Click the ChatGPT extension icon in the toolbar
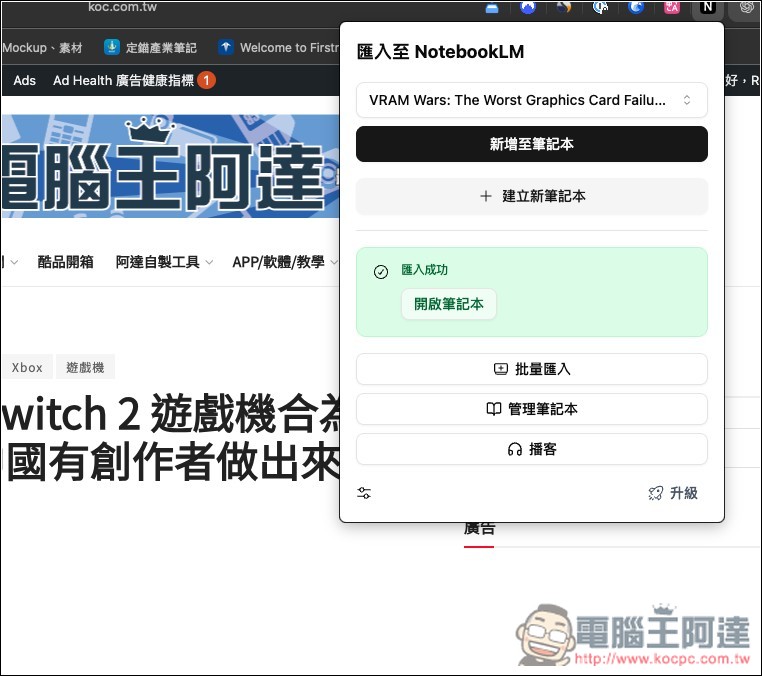 (x=747, y=7)
